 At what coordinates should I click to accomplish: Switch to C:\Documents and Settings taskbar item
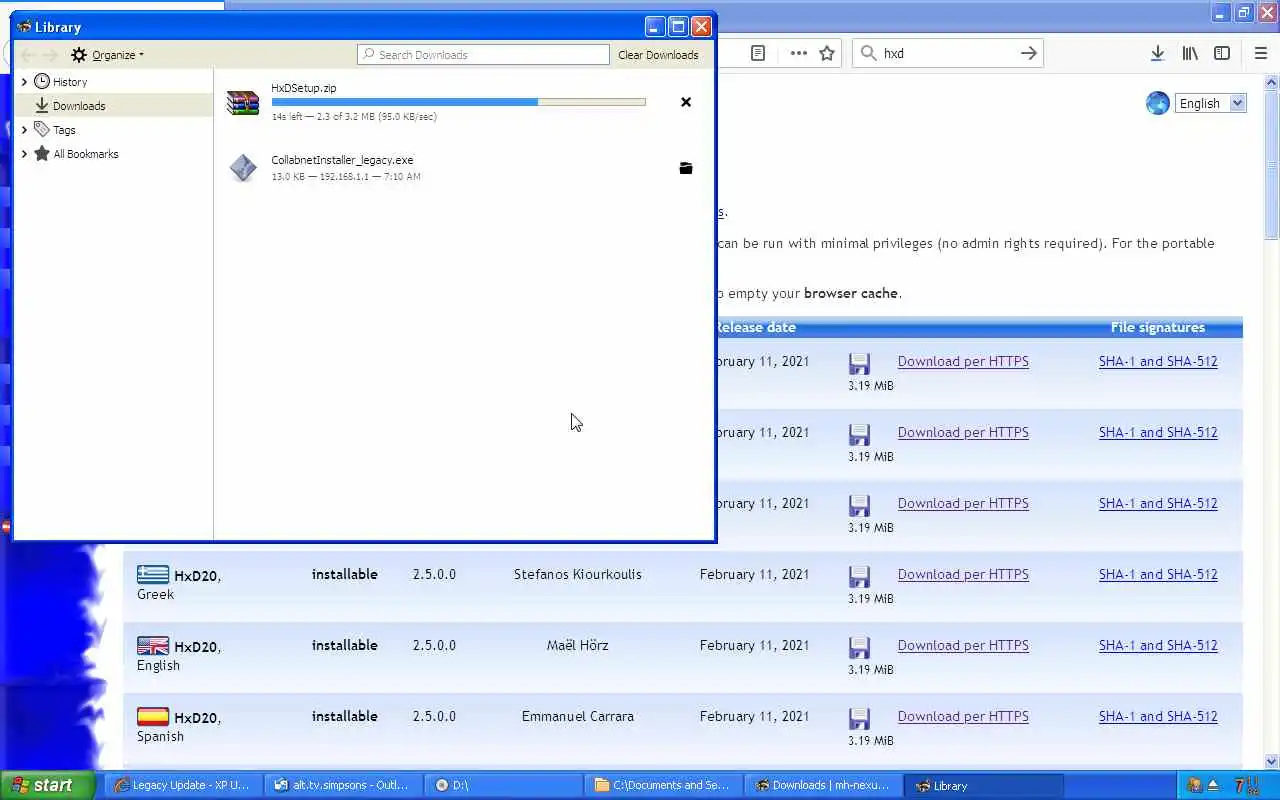pos(664,785)
